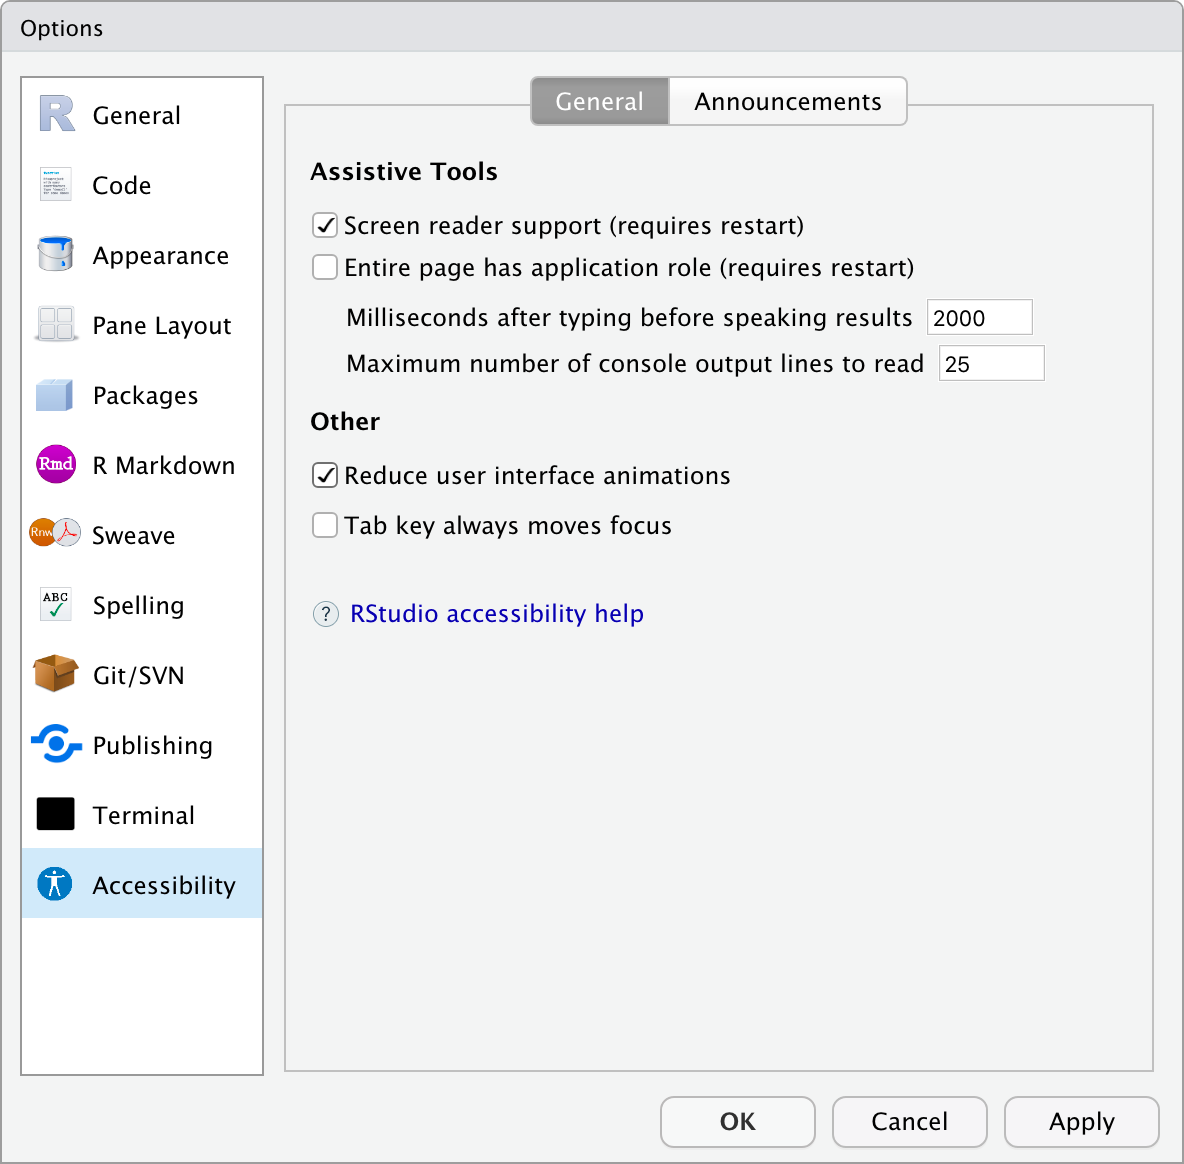The height and width of the screenshot is (1164, 1184).
Task: Open RStudio accessibility help link
Action: click(x=496, y=613)
